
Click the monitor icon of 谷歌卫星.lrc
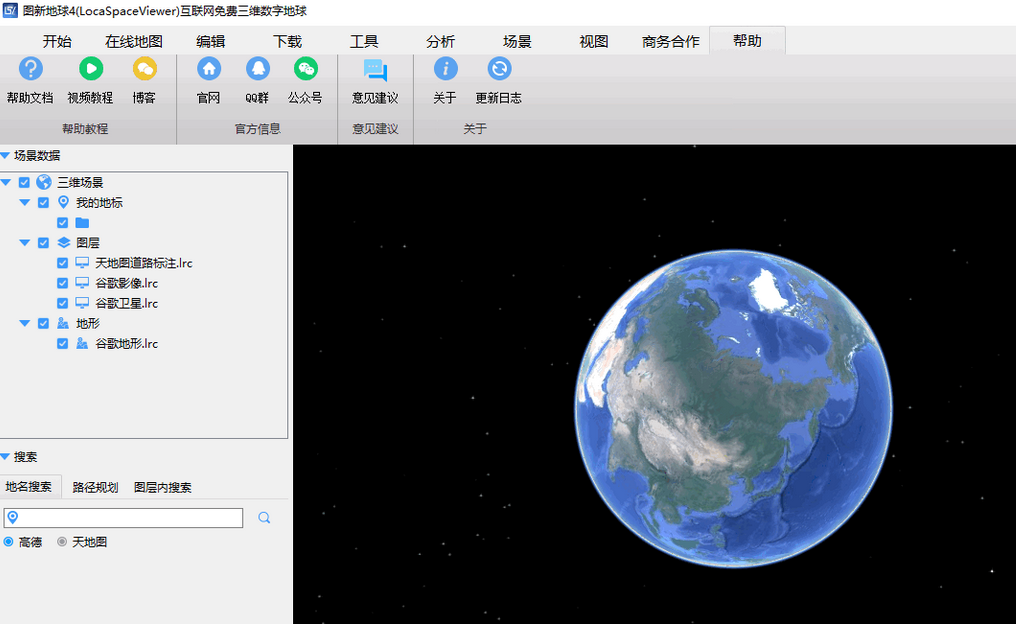click(82, 303)
